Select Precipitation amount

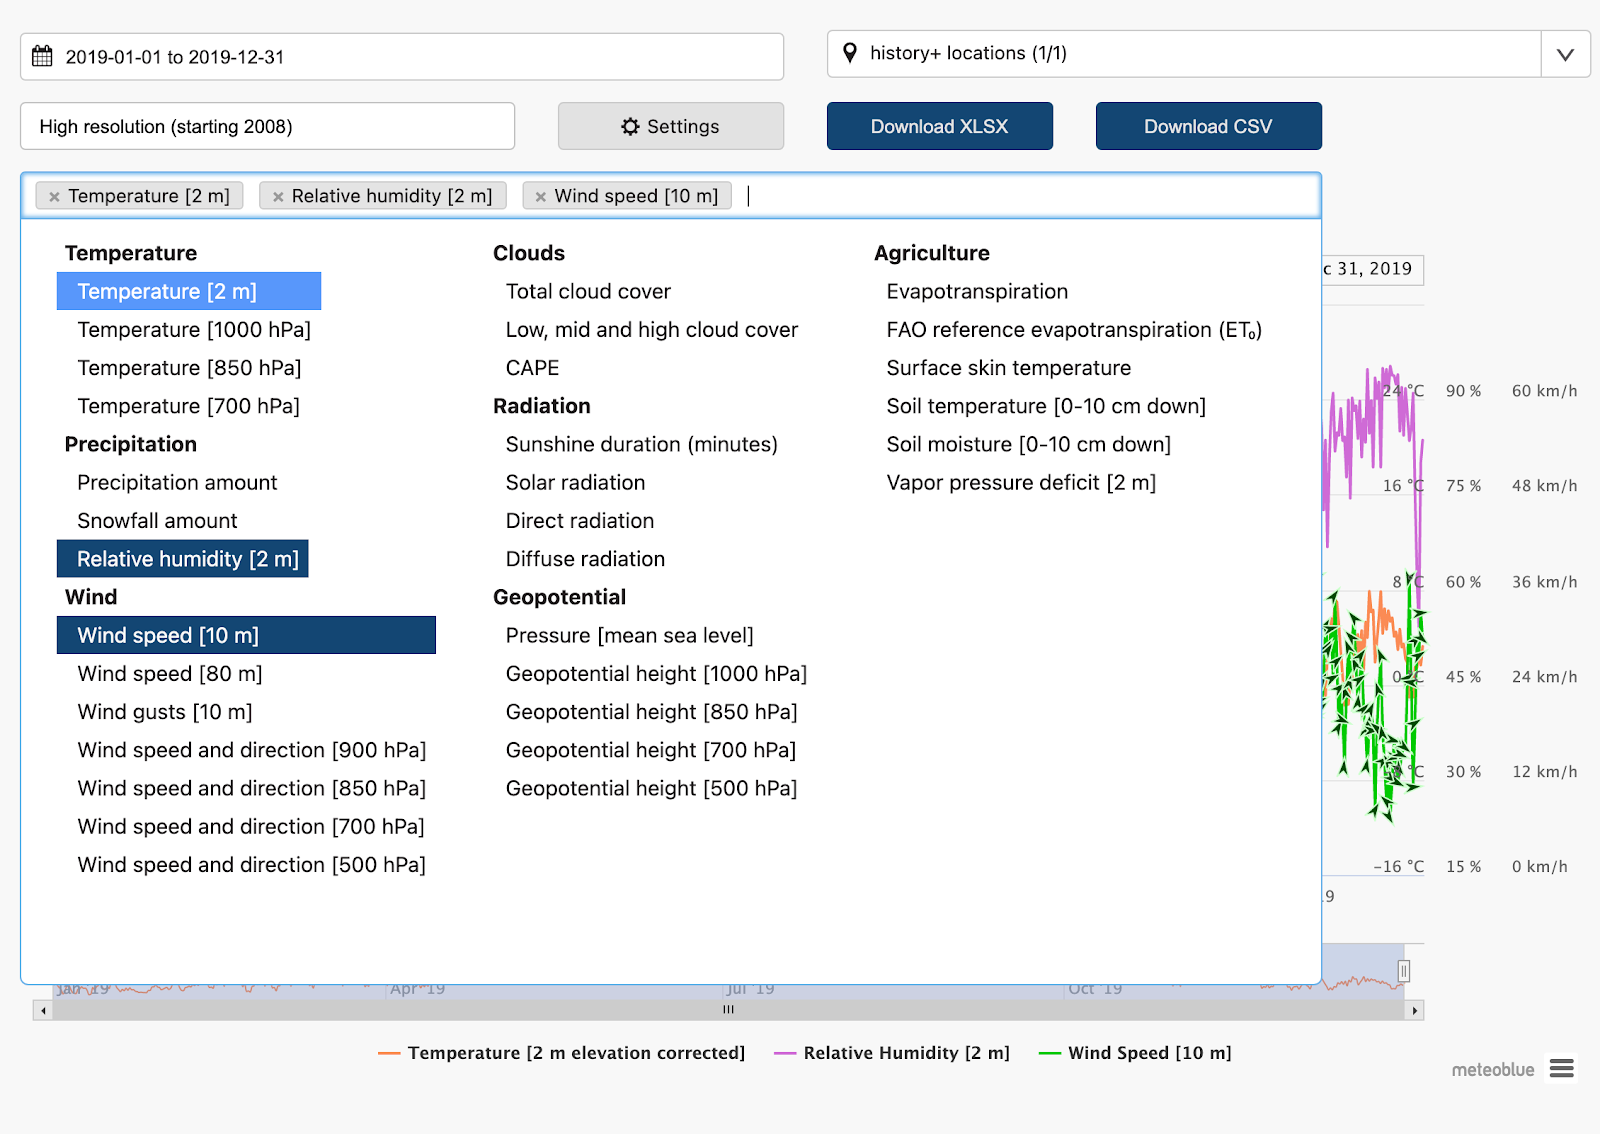point(177,483)
